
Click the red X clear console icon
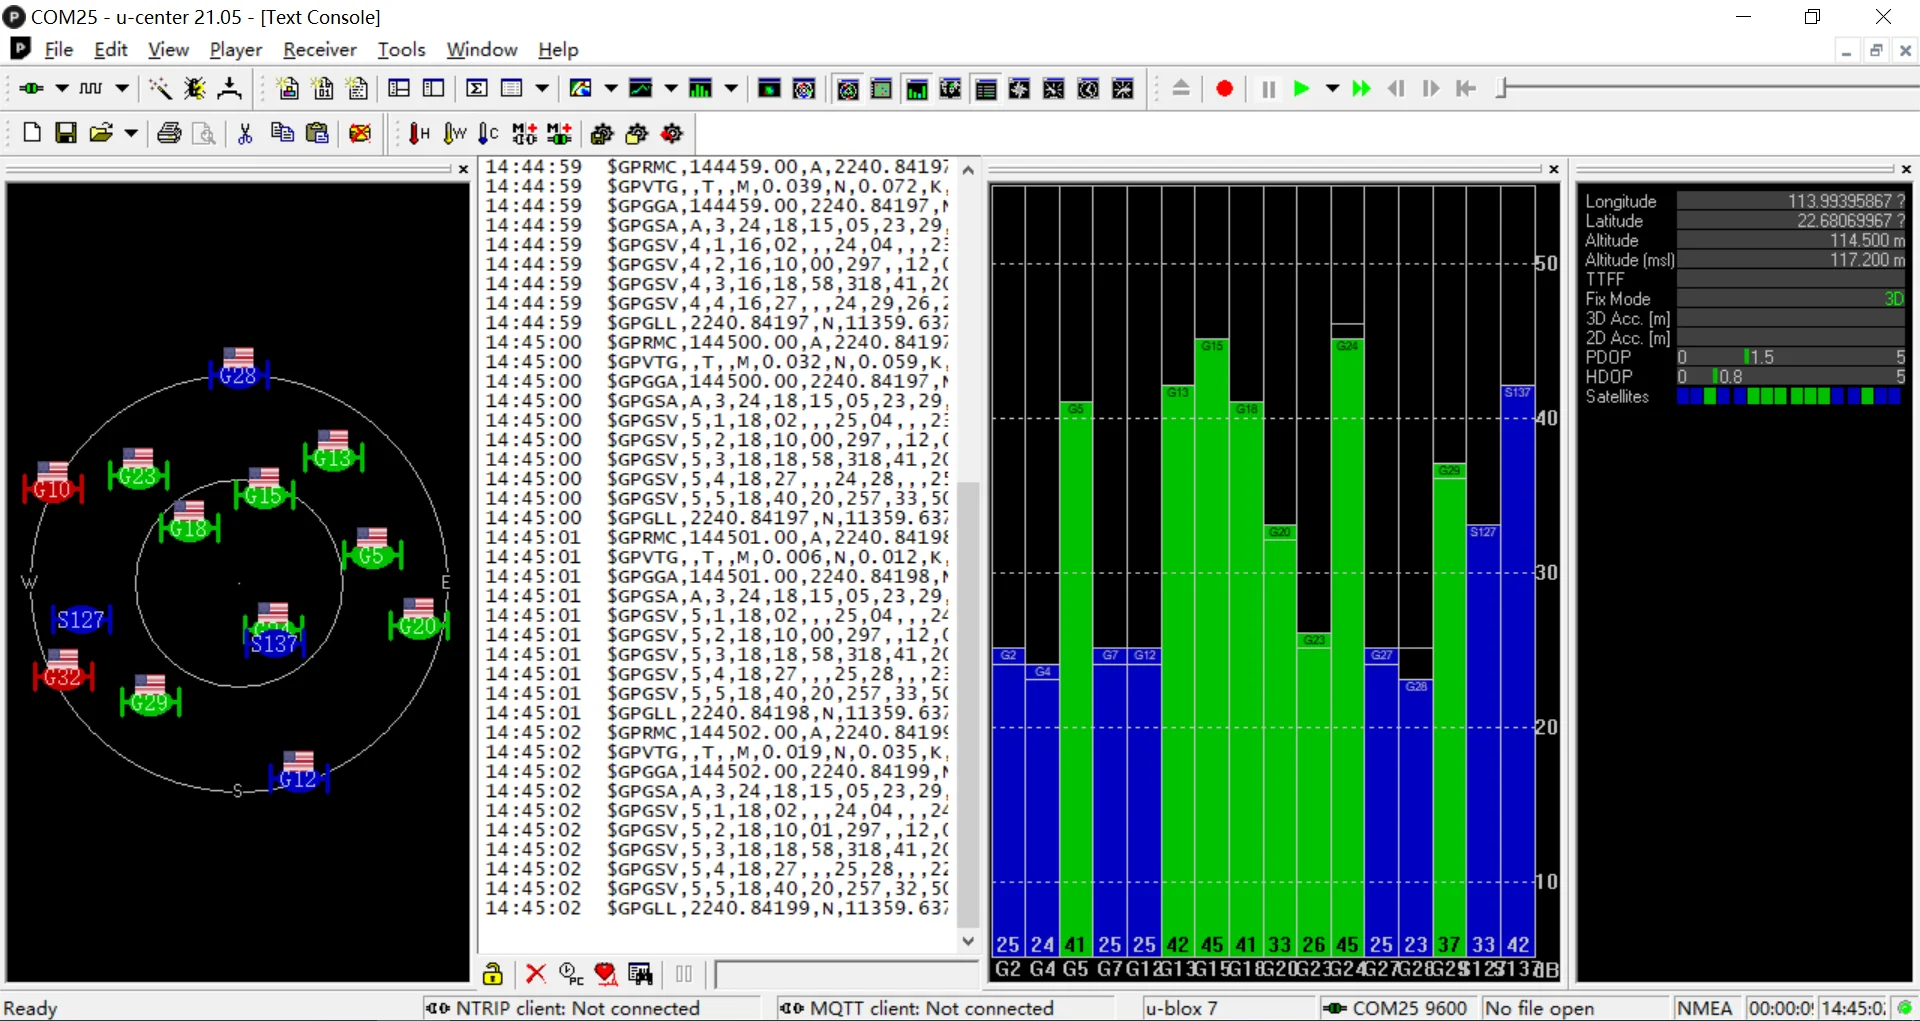pyautogui.click(x=536, y=973)
